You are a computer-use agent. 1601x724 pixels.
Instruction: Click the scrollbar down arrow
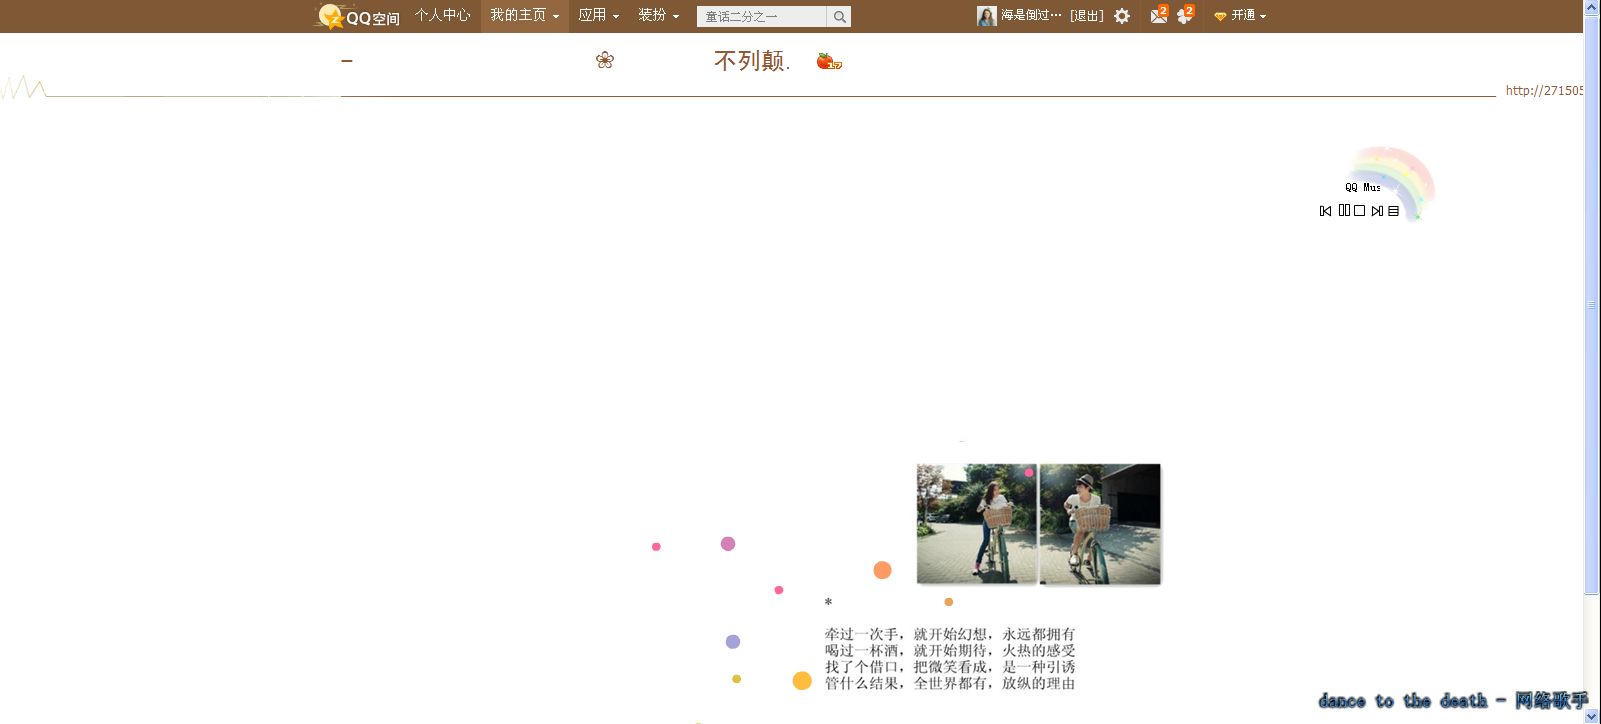[x=1592, y=716]
